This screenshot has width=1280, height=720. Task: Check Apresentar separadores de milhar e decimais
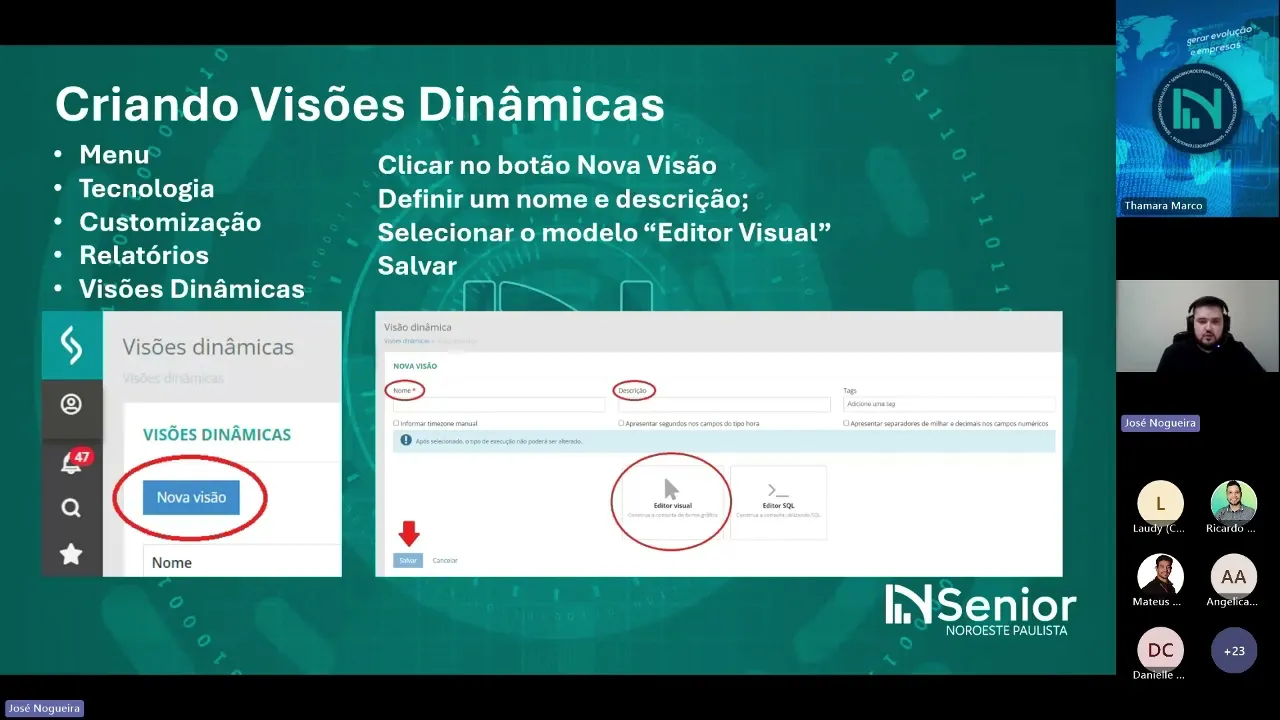846,423
